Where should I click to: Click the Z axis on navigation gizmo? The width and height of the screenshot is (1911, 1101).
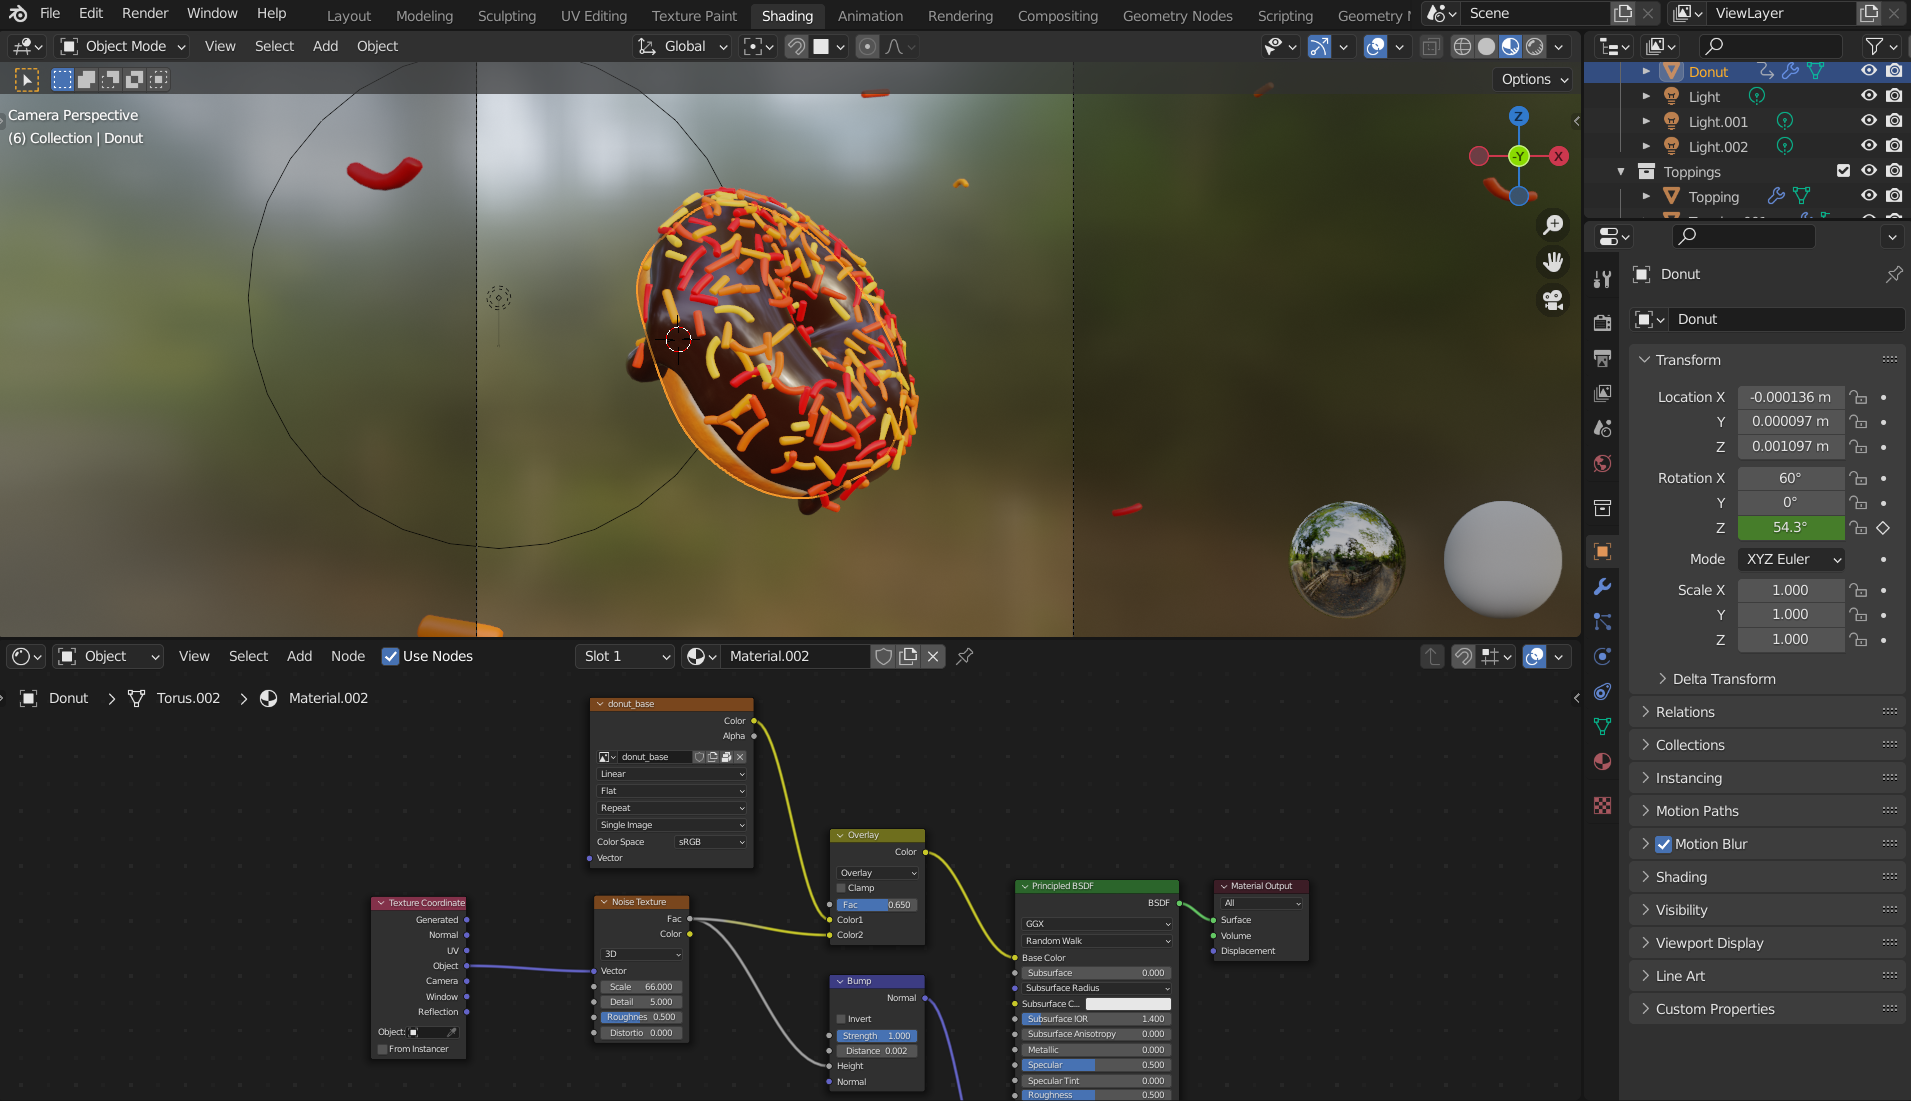click(x=1518, y=116)
